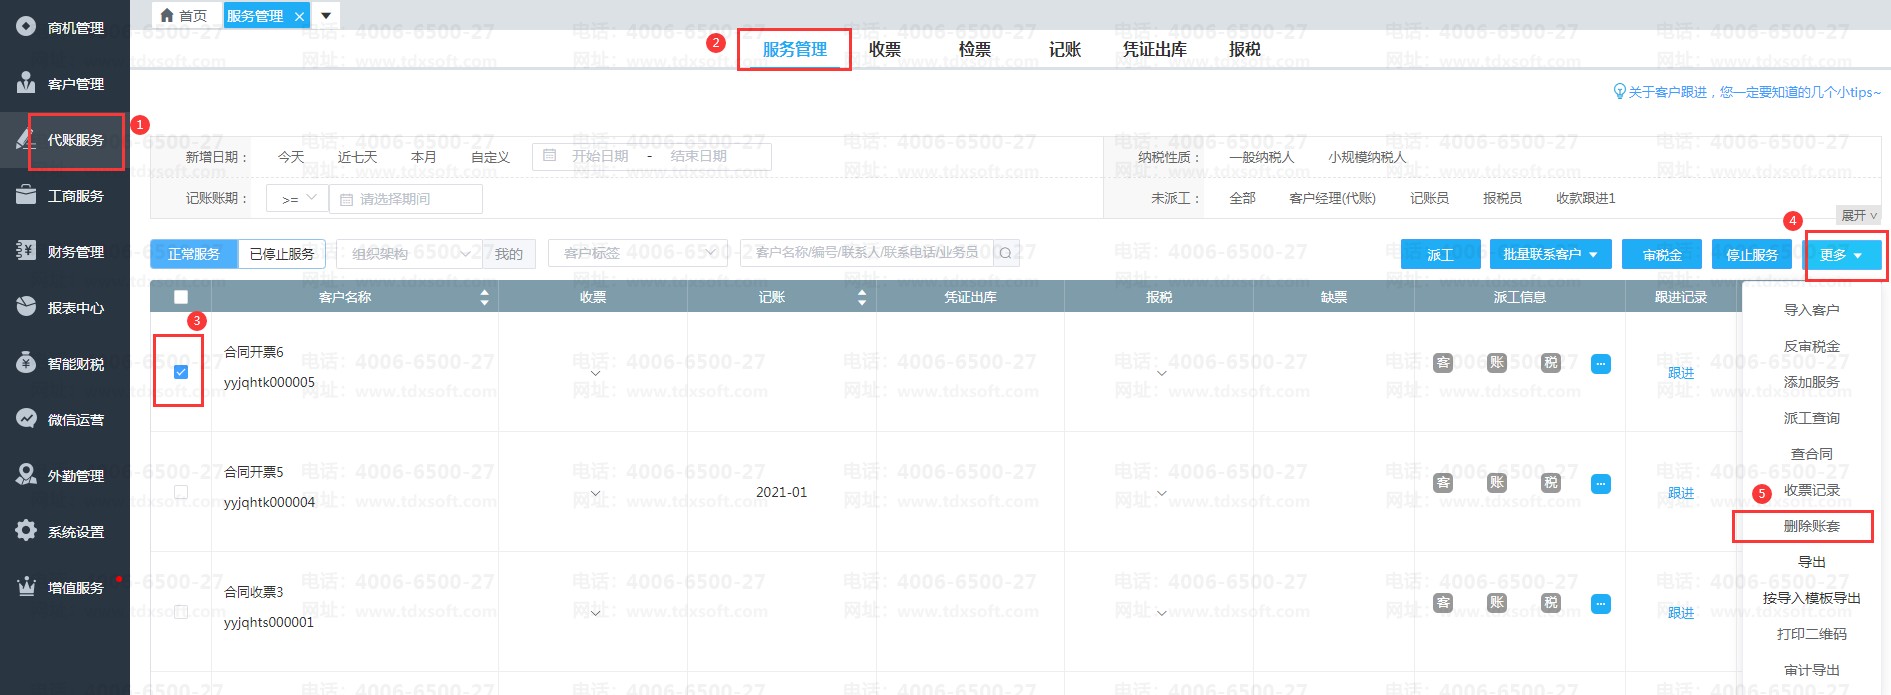Screen dimensions: 1891x695
Task: Go to 首页 home tab
Action: pos(184,16)
